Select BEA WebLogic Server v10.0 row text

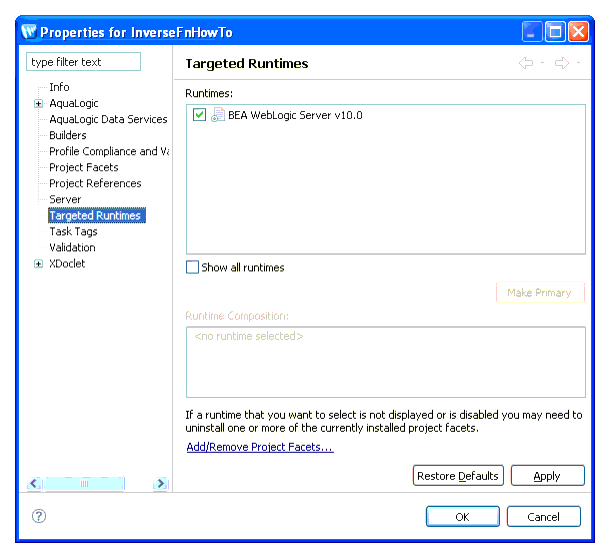click(295, 115)
